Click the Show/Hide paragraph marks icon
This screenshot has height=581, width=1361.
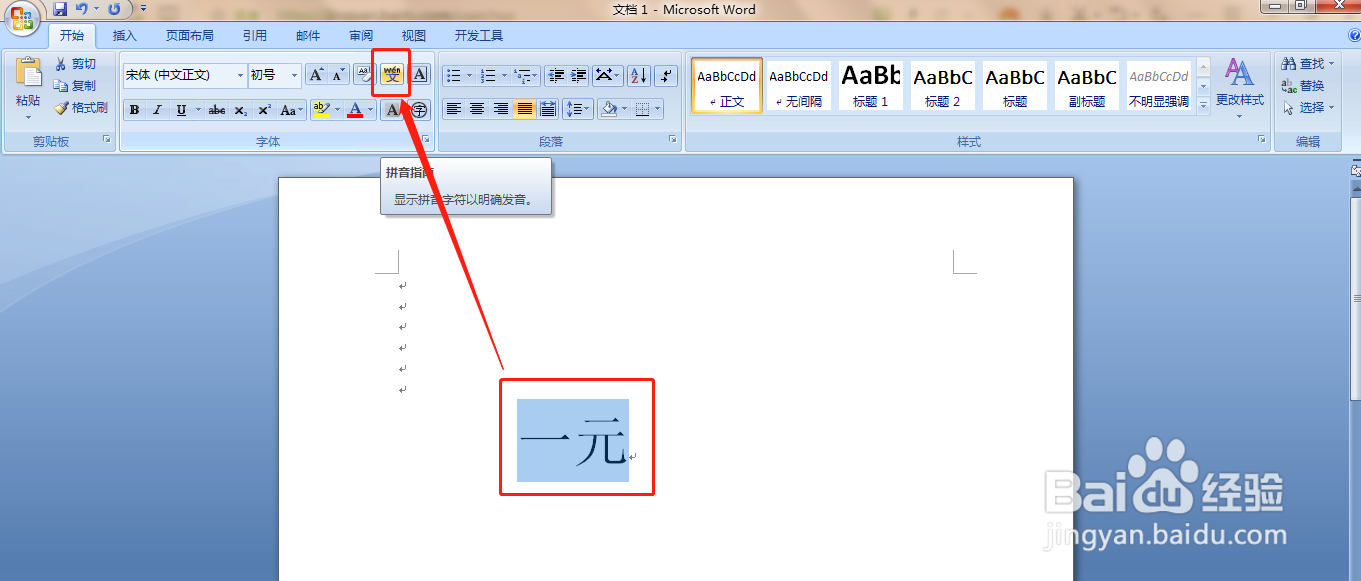pos(666,75)
